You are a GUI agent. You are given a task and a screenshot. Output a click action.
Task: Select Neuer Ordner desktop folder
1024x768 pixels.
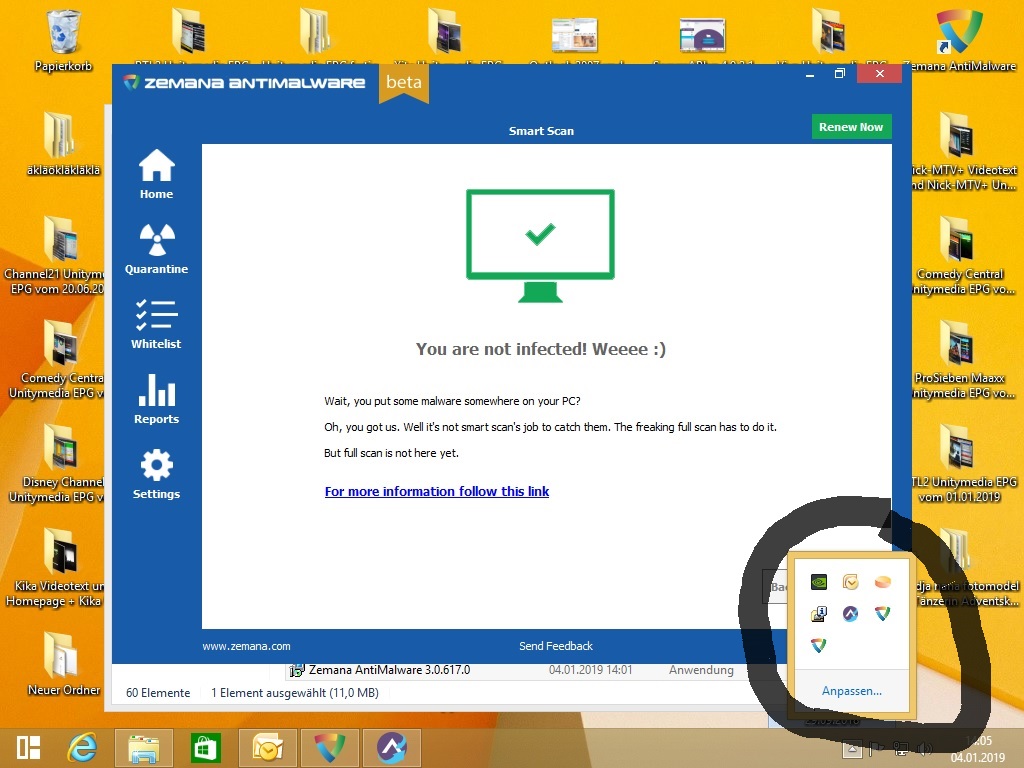[x=63, y=664]
